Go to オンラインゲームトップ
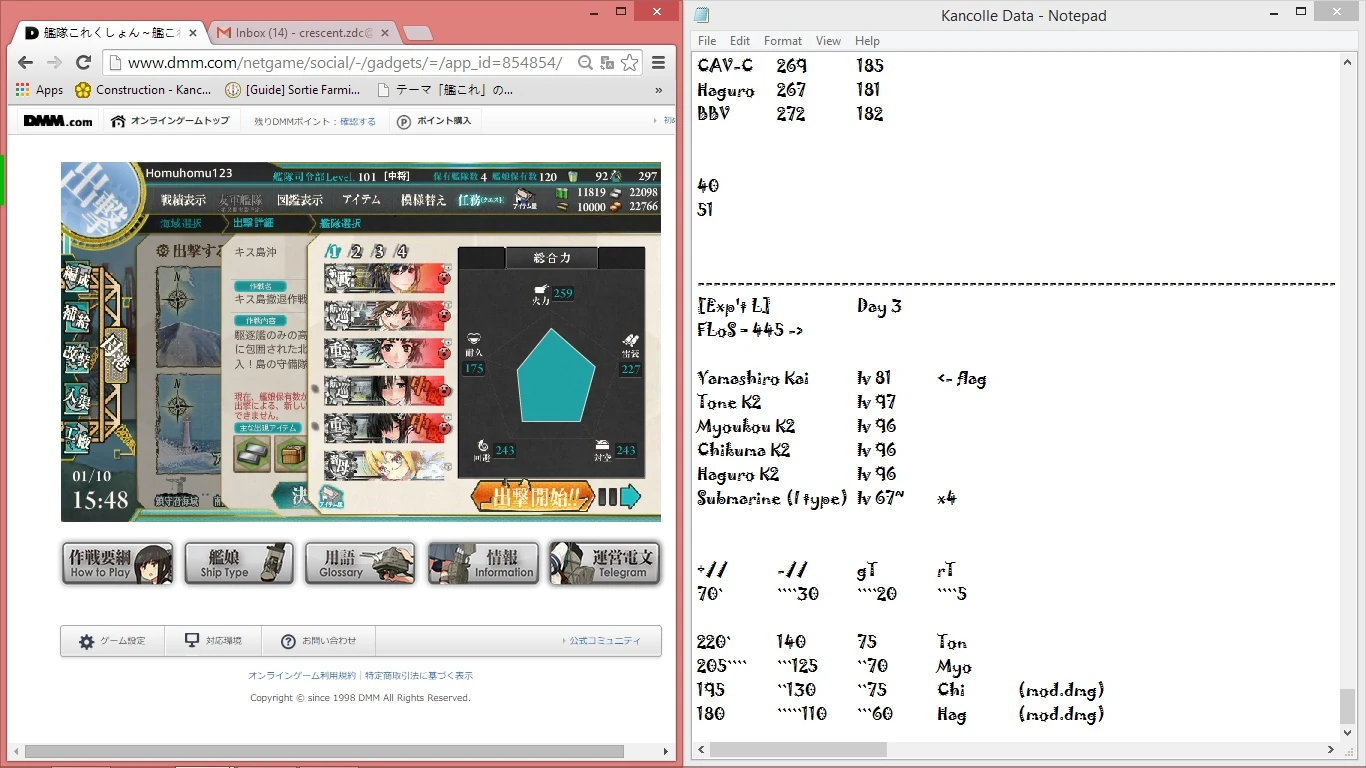Image resolution: width=1366 pixels, height=768 pixels. tap(170, 121)
